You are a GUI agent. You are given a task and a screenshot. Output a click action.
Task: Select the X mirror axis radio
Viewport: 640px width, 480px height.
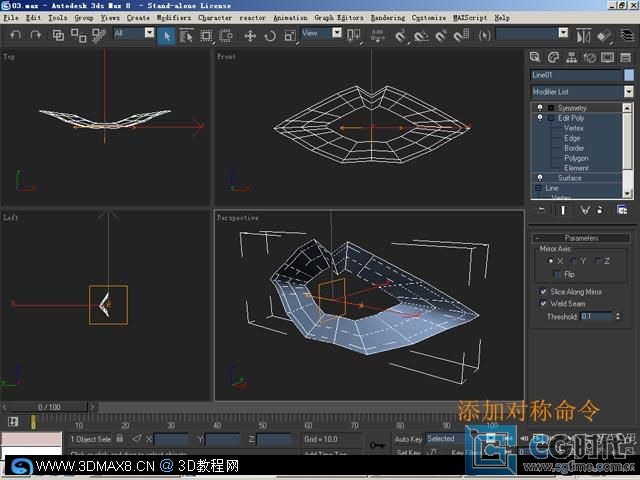coord(551,261)
